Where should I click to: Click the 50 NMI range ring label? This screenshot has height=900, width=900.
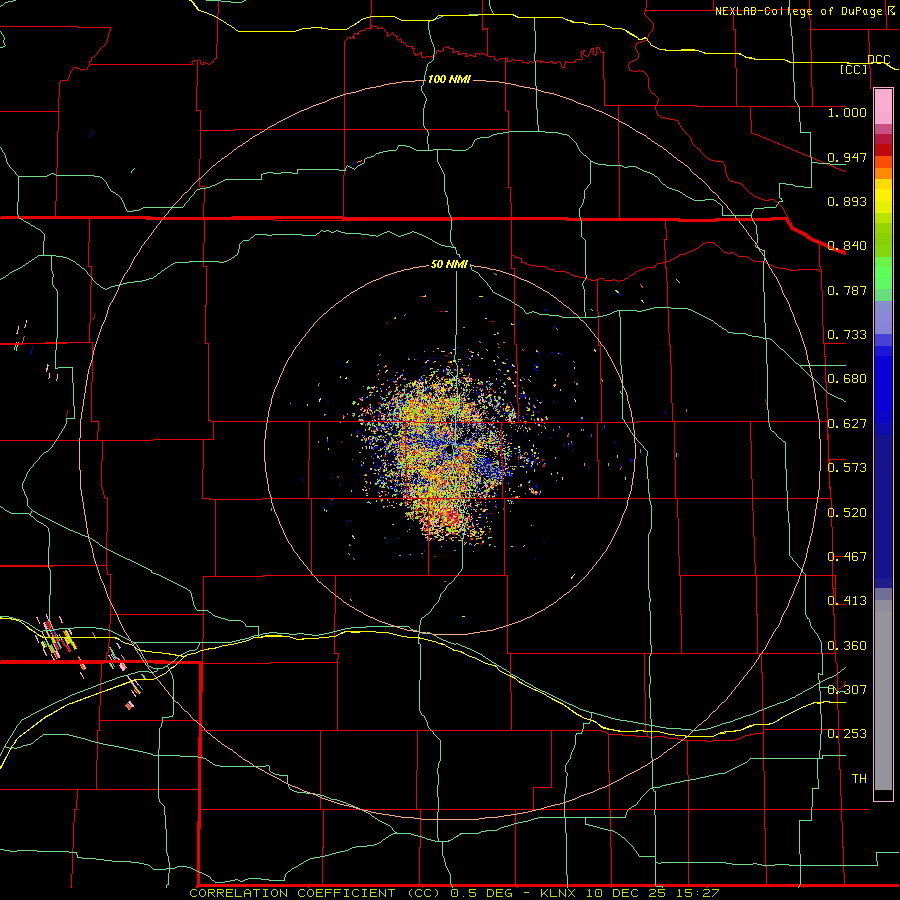point(449,264)
